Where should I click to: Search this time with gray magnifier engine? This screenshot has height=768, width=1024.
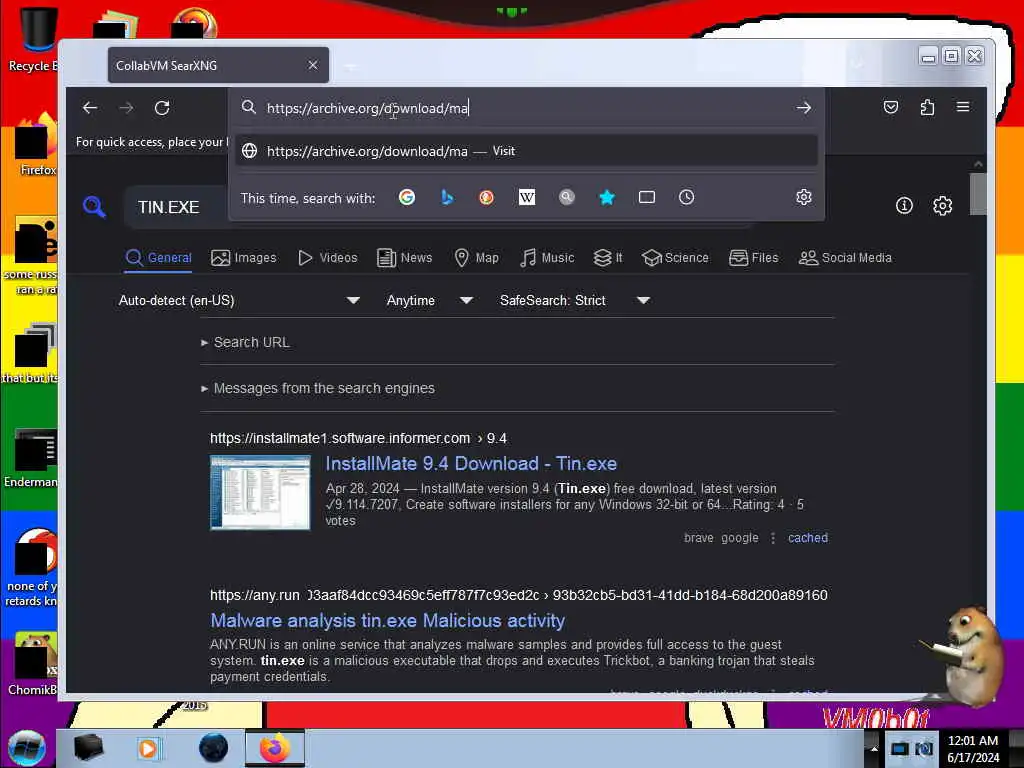[567, 197]
